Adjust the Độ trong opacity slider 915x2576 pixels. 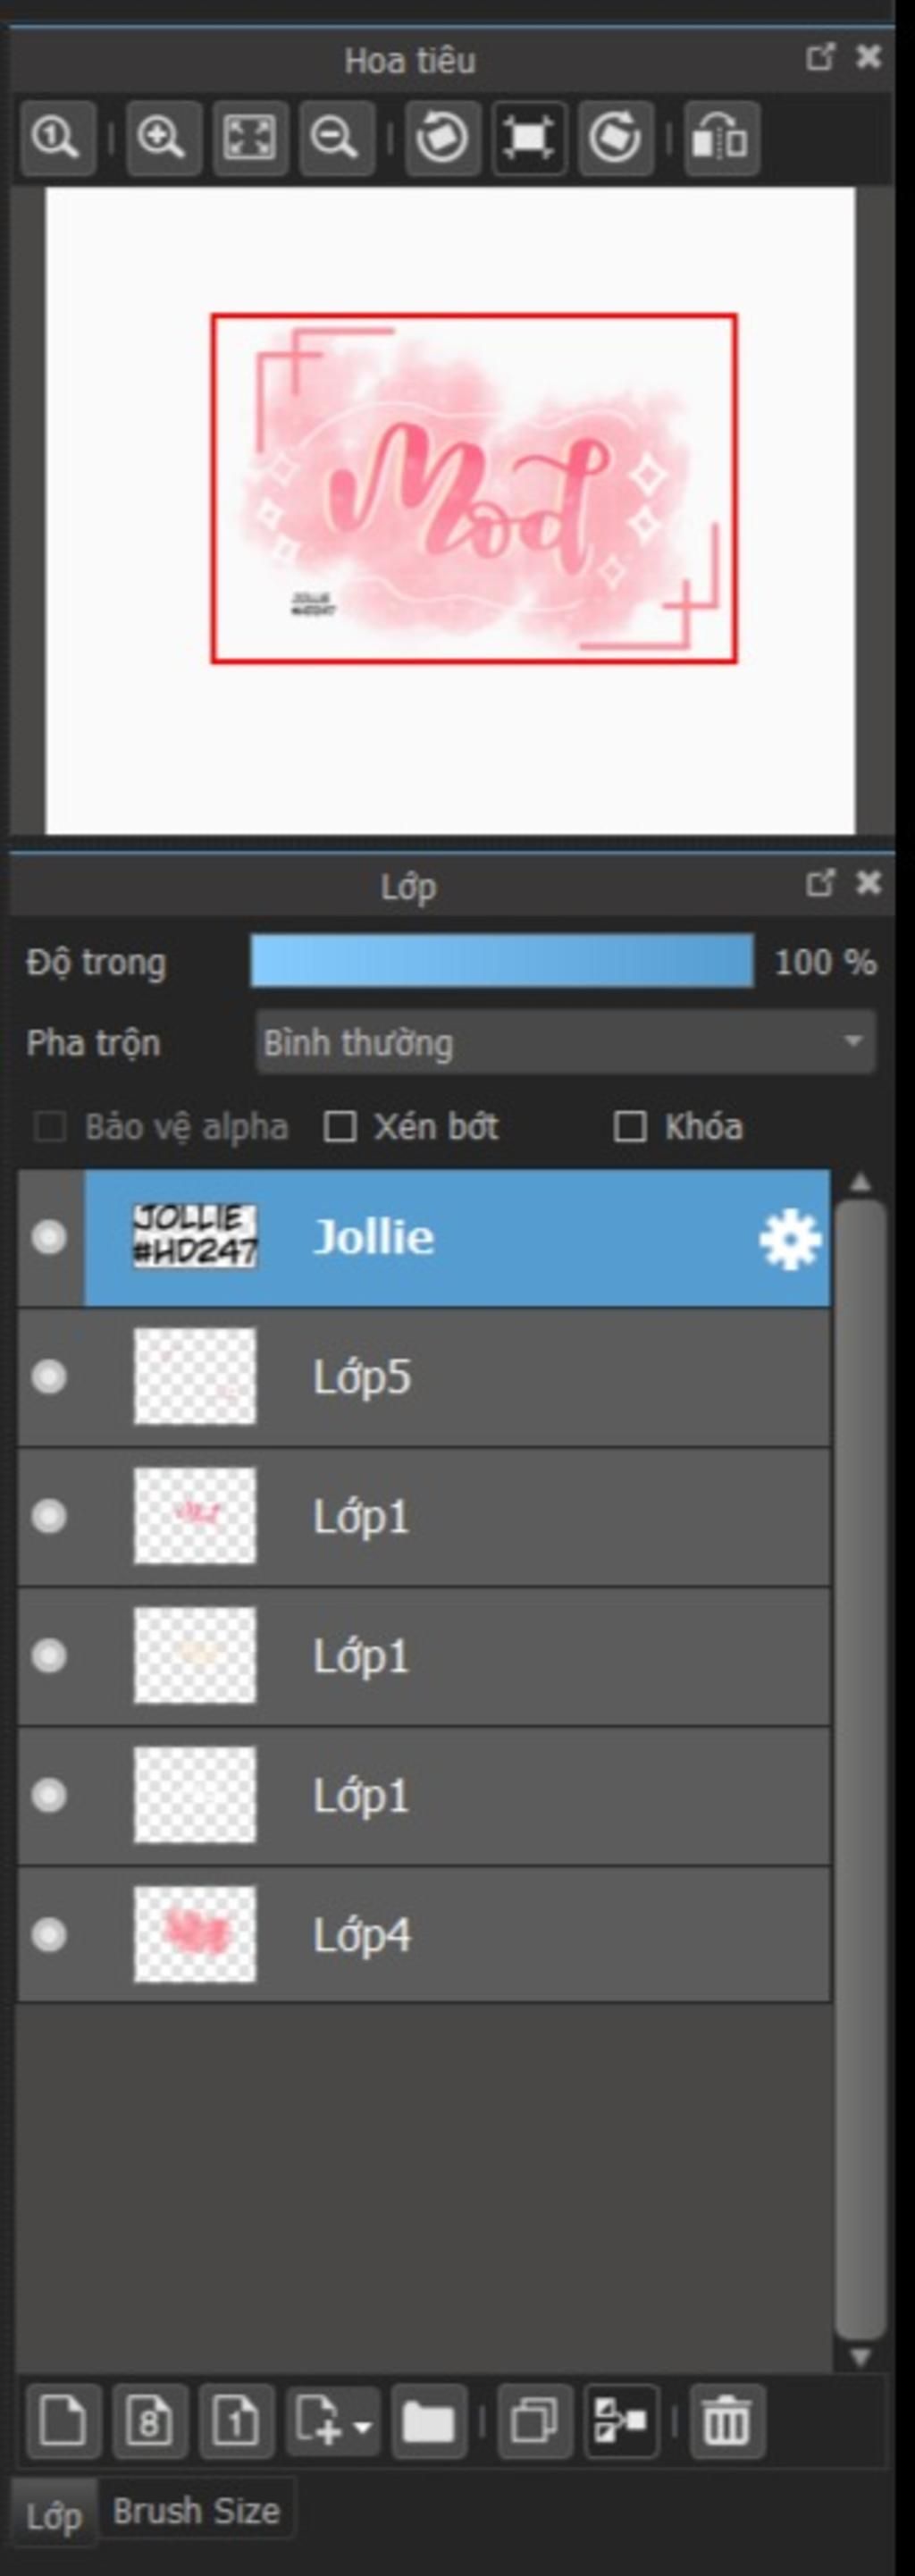(502, 961)
